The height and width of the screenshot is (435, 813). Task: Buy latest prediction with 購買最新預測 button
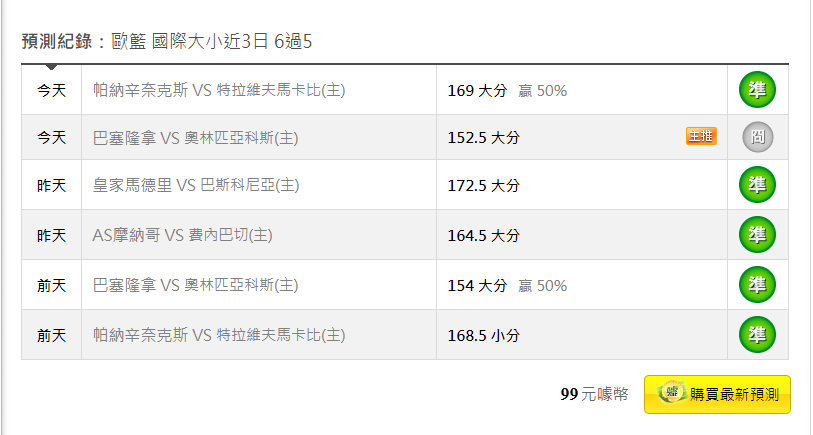pos(717,395)
